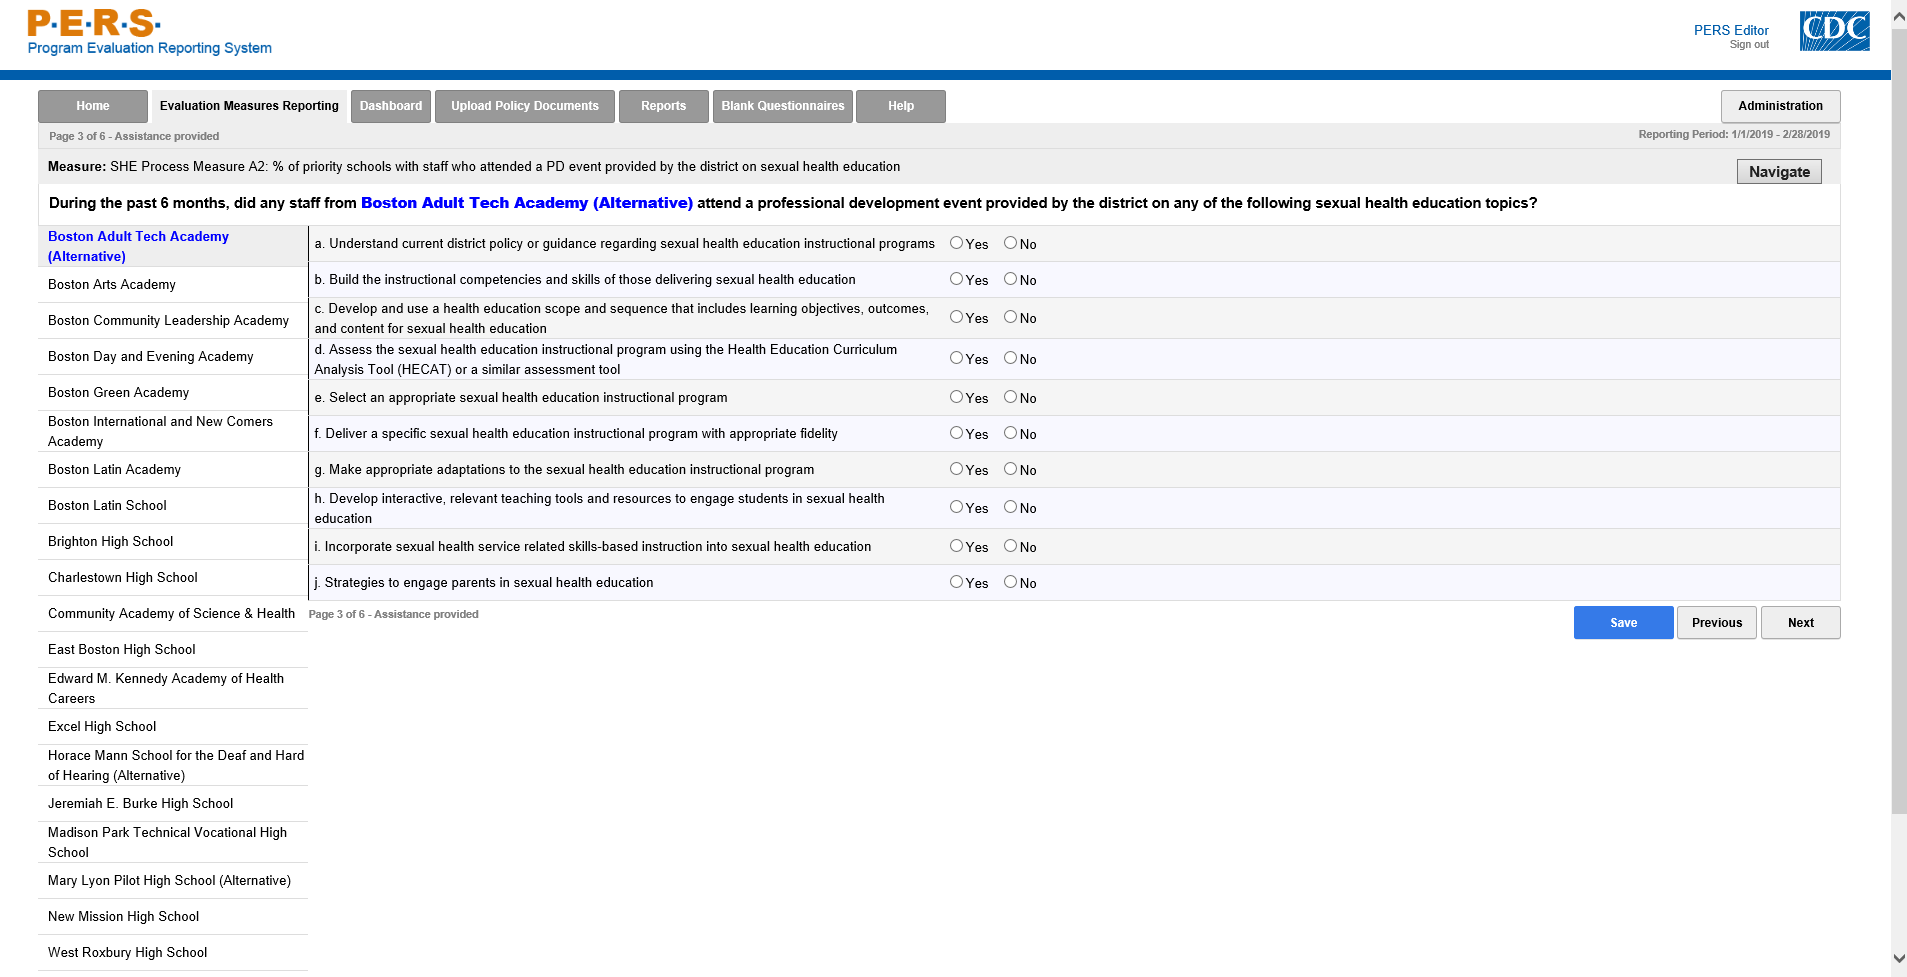The image size is (1907, 977).
Task: Open the Home tab
Action: point(93,106)
